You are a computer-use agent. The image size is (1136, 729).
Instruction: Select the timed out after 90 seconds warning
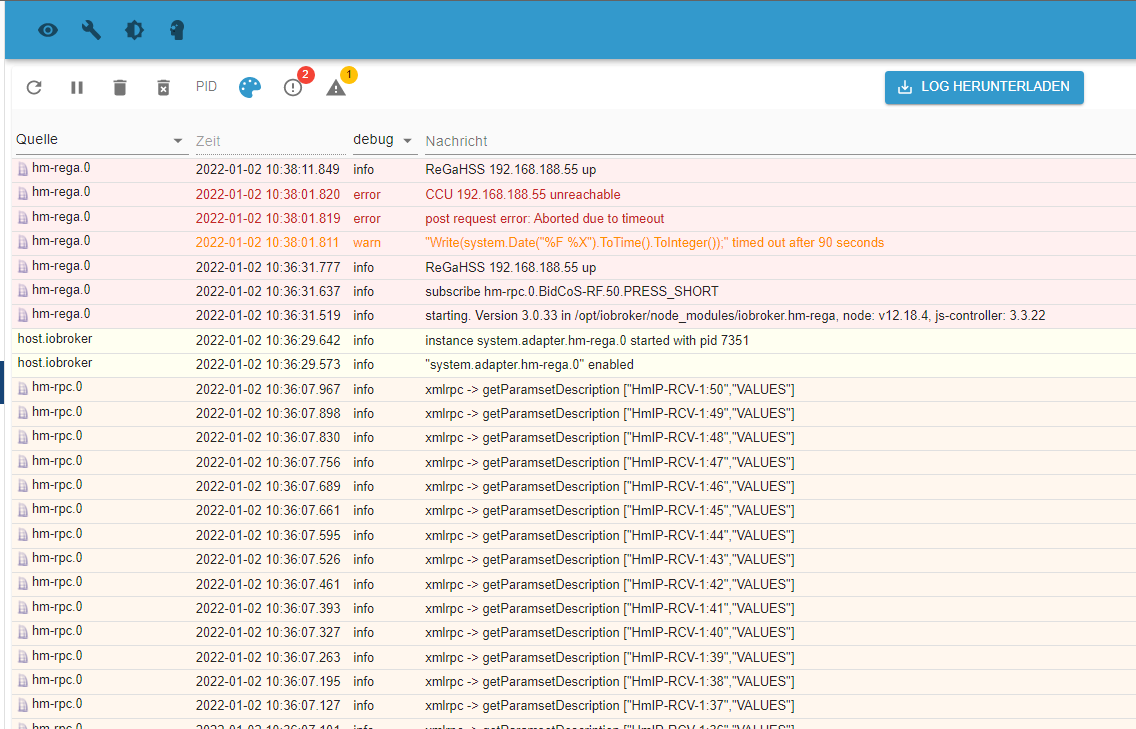tap(654, 243)
